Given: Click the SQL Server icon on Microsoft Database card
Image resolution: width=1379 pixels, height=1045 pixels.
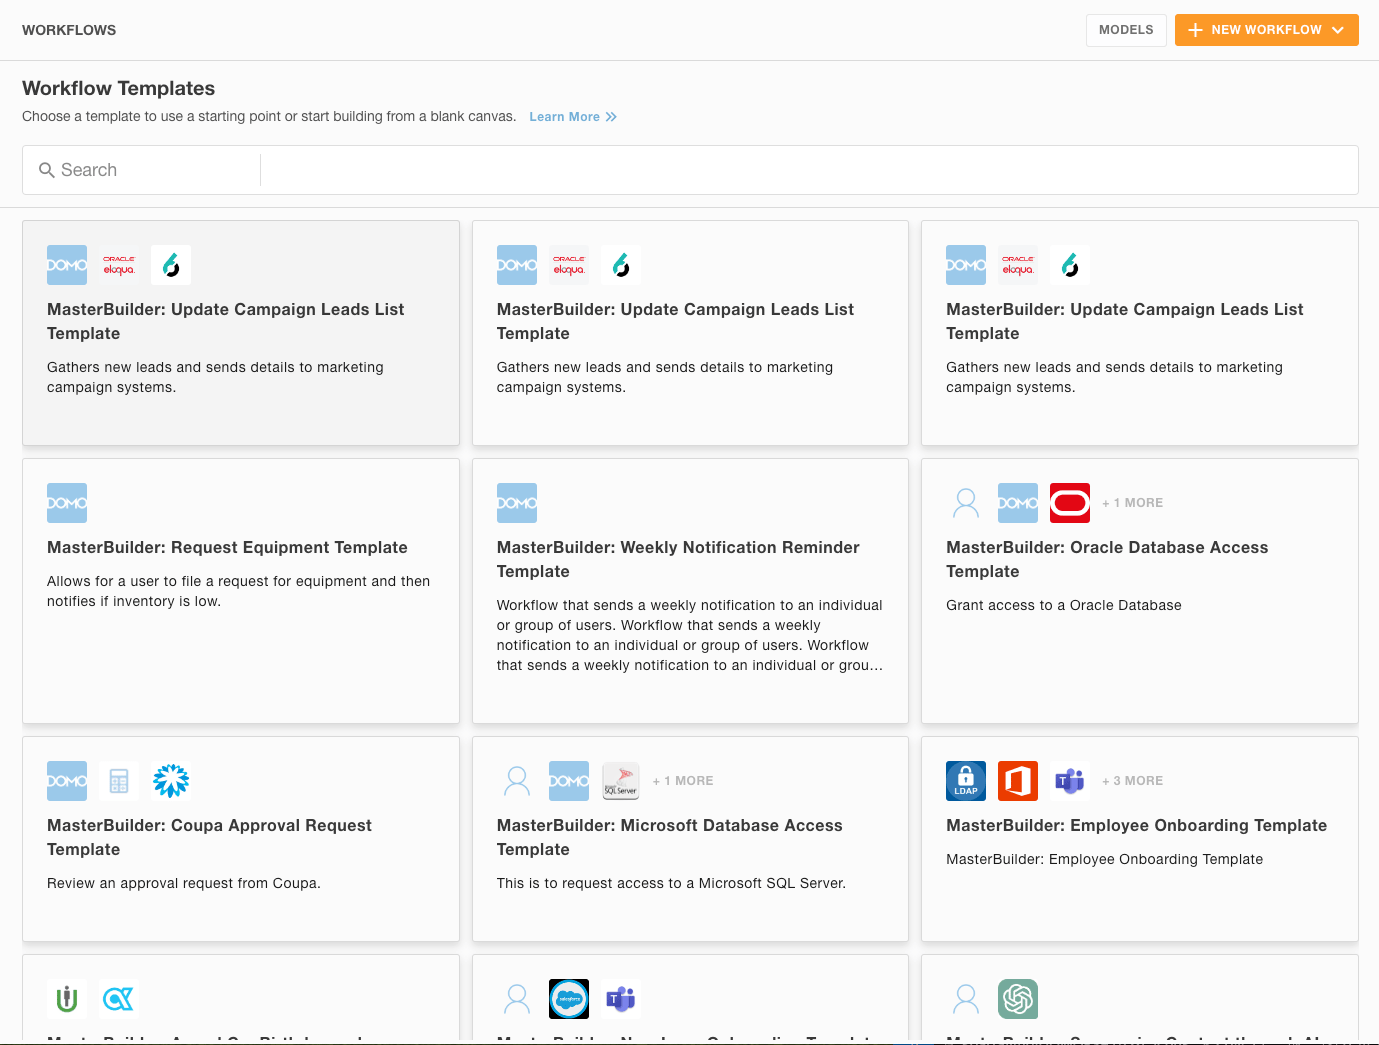Looking at the screenshot, I should click(x=621, y=781).
